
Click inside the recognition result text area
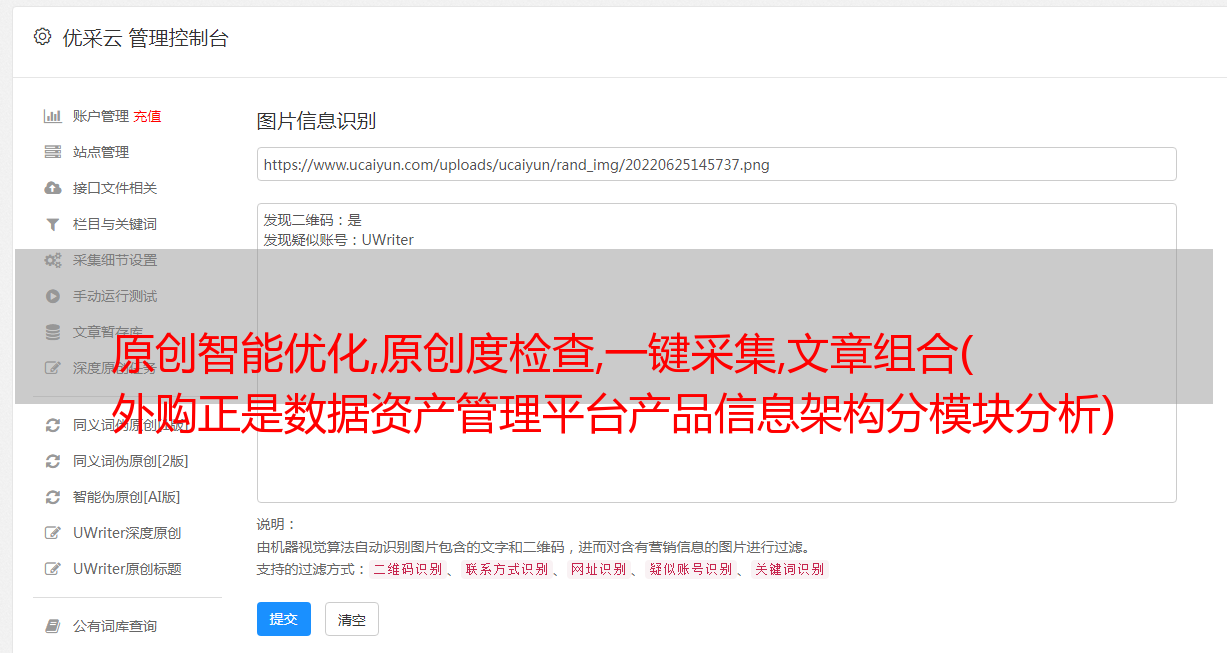click(716, 353)
